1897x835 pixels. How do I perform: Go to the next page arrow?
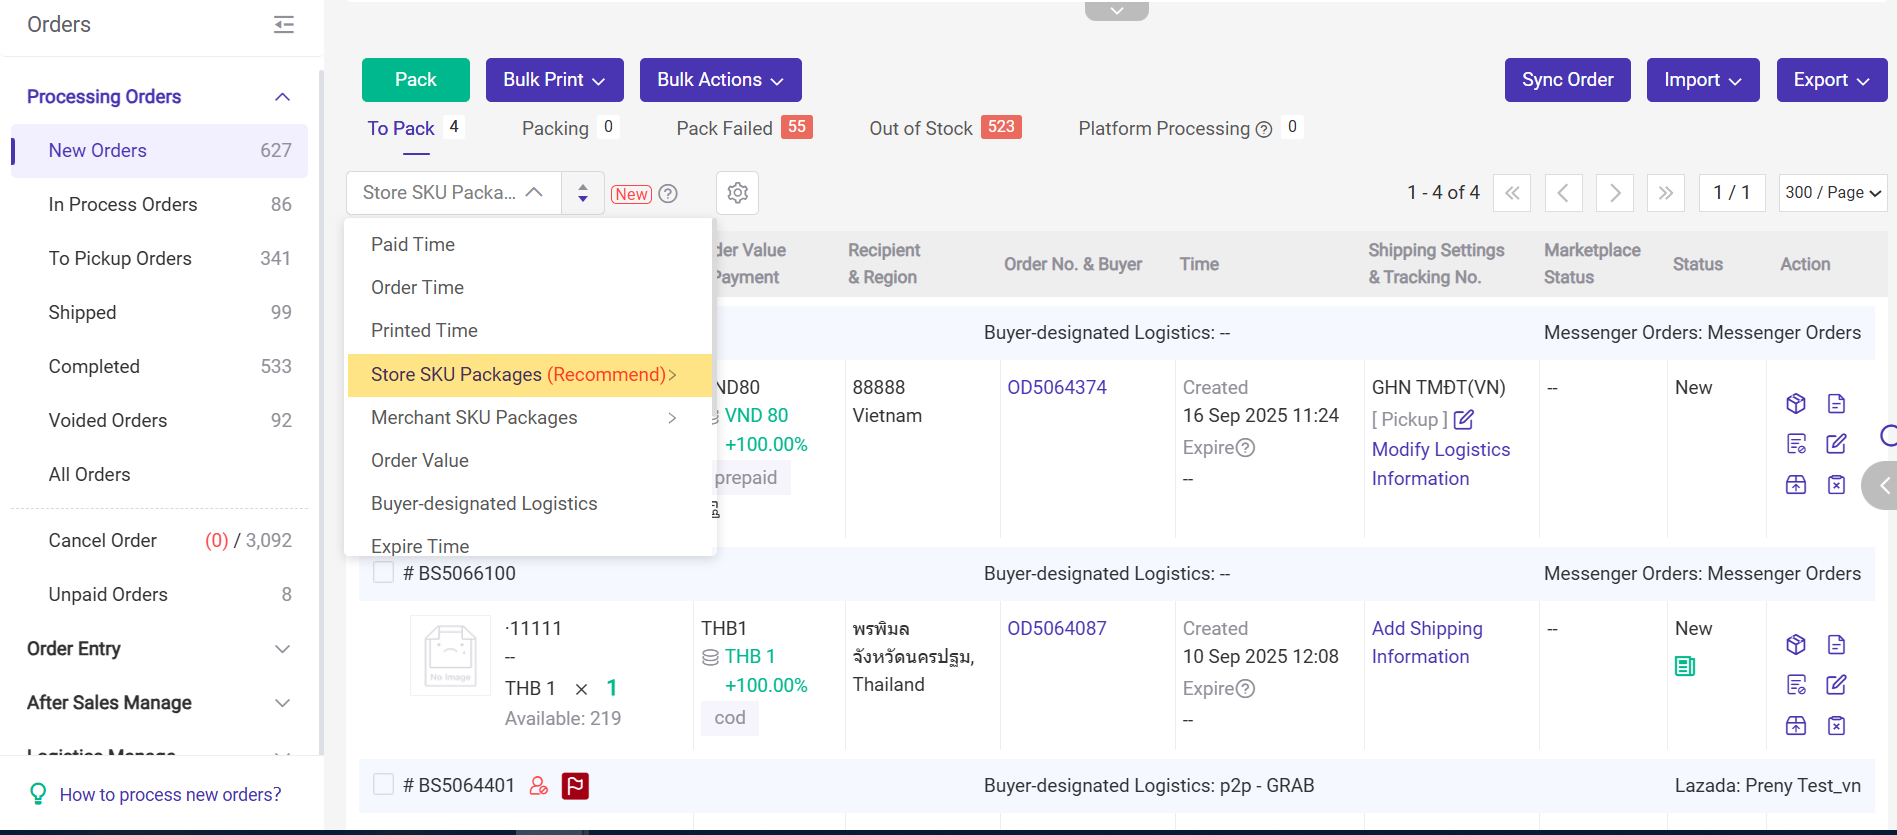click(1614, 193)
